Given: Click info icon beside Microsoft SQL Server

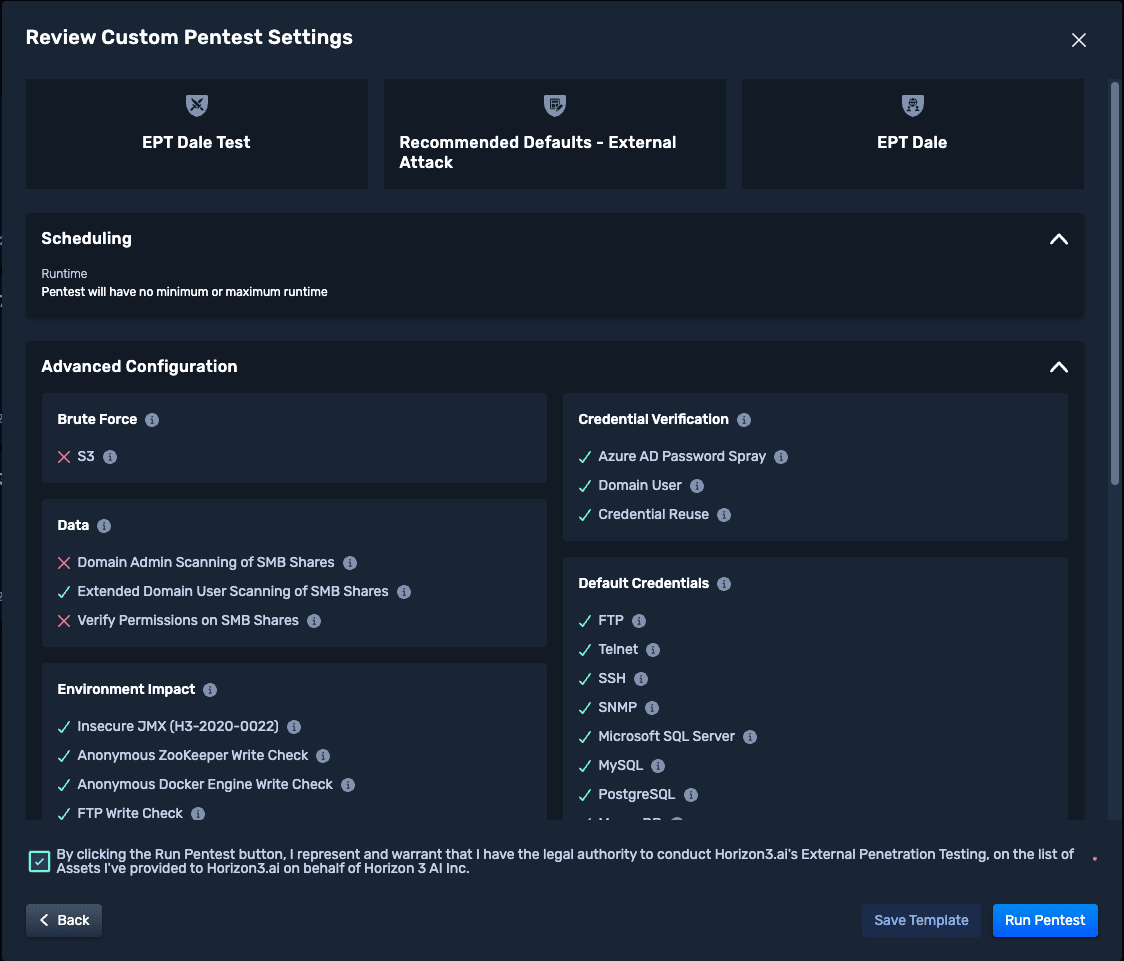Looking at the screenshot, I should coord(750,737).
